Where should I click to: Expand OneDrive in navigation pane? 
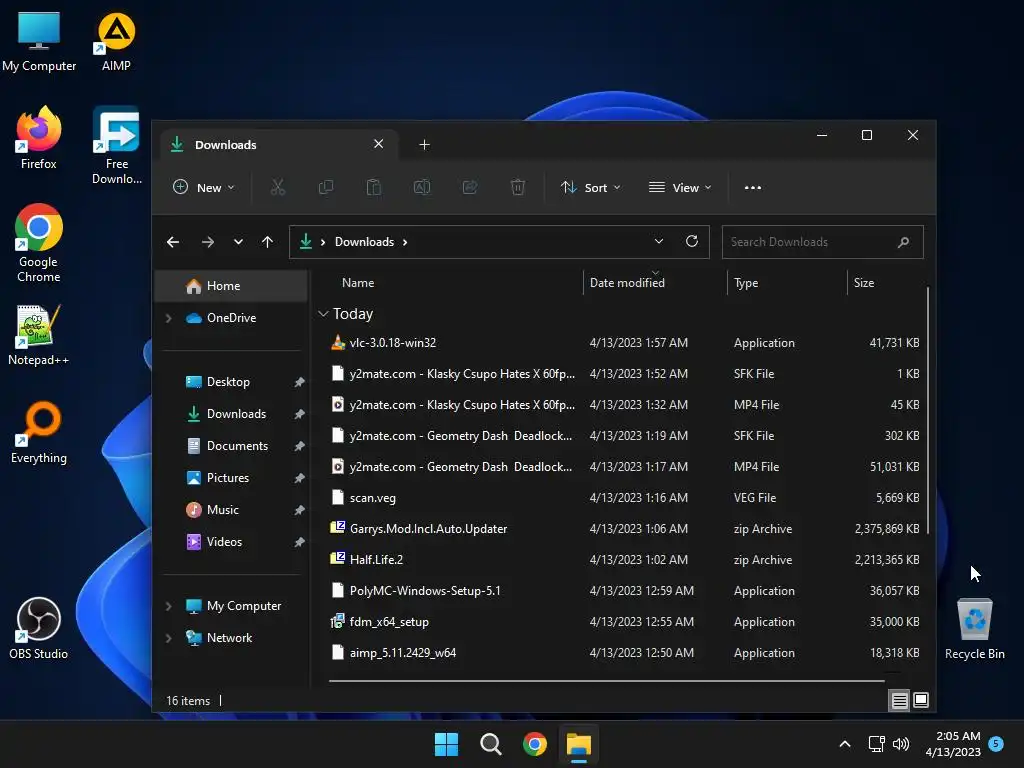click(x=168, y=318)
